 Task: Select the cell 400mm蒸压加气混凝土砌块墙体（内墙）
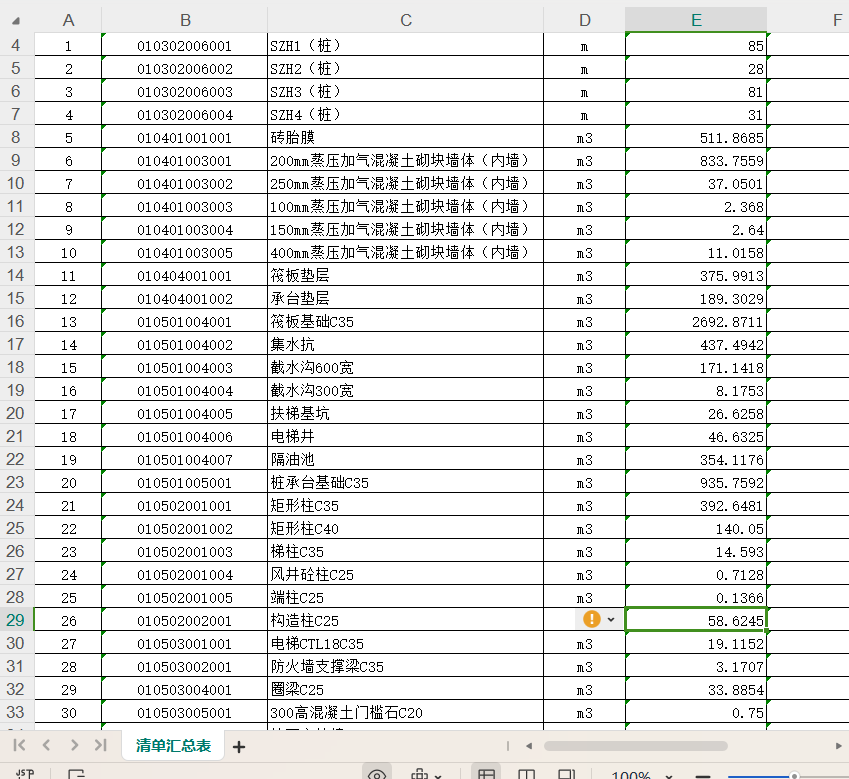tap(406, 252)
